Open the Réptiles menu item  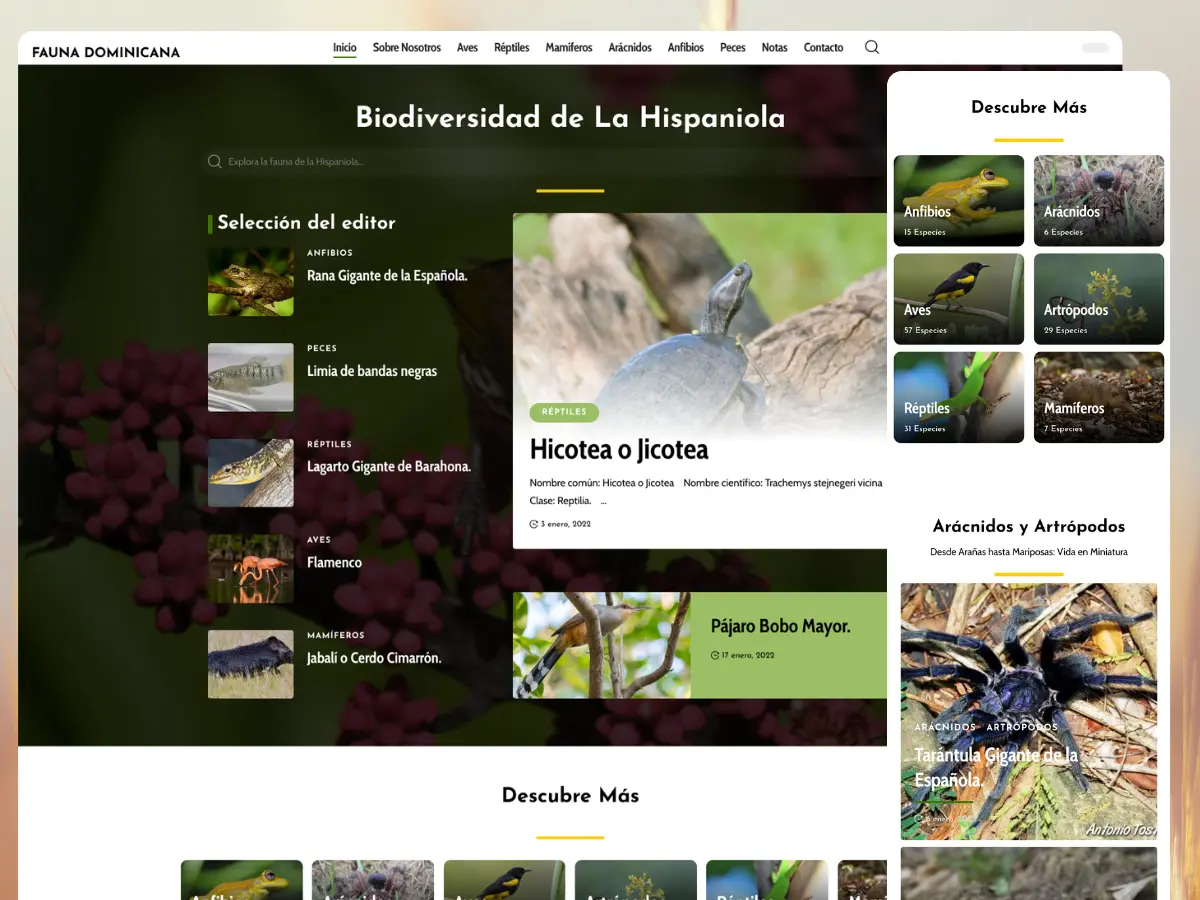tap(511, 47)
